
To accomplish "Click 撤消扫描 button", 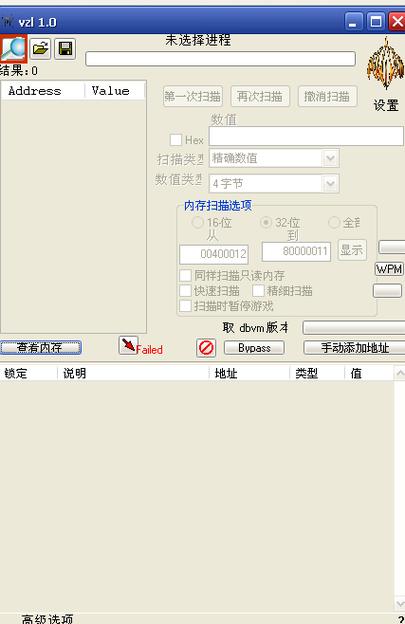I will (x=327, y=96).
